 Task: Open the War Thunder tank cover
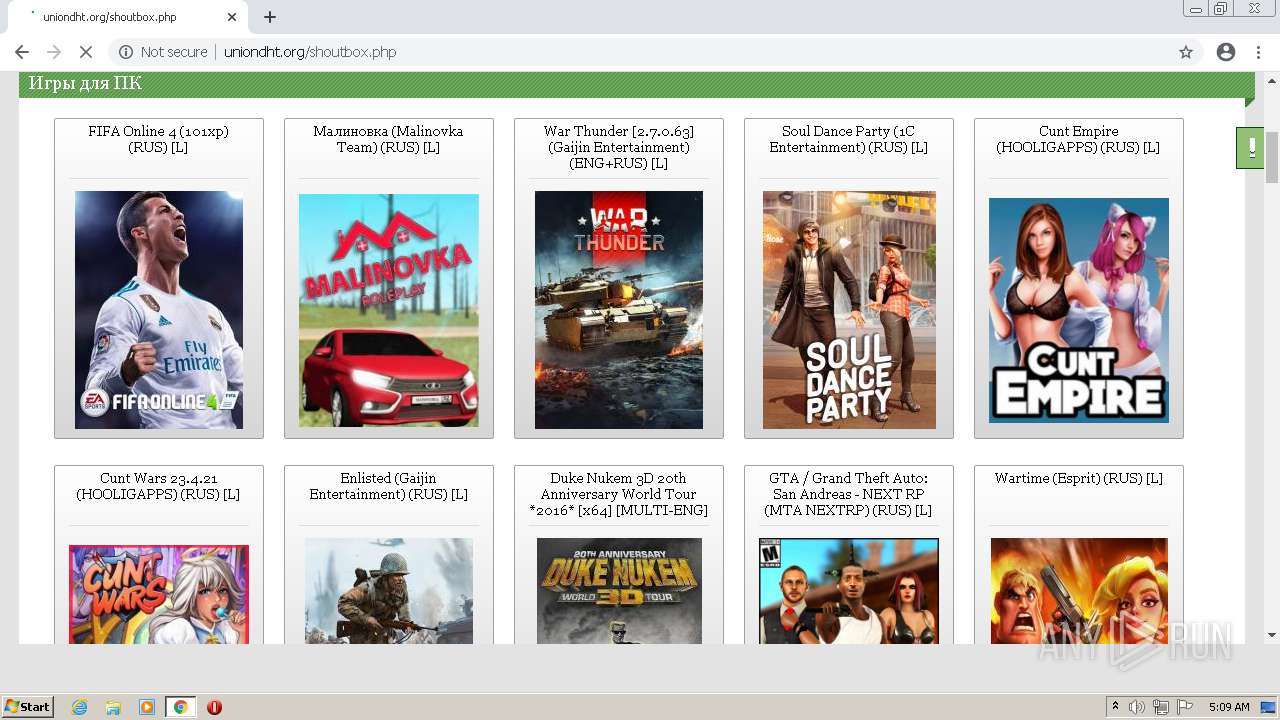619,310
